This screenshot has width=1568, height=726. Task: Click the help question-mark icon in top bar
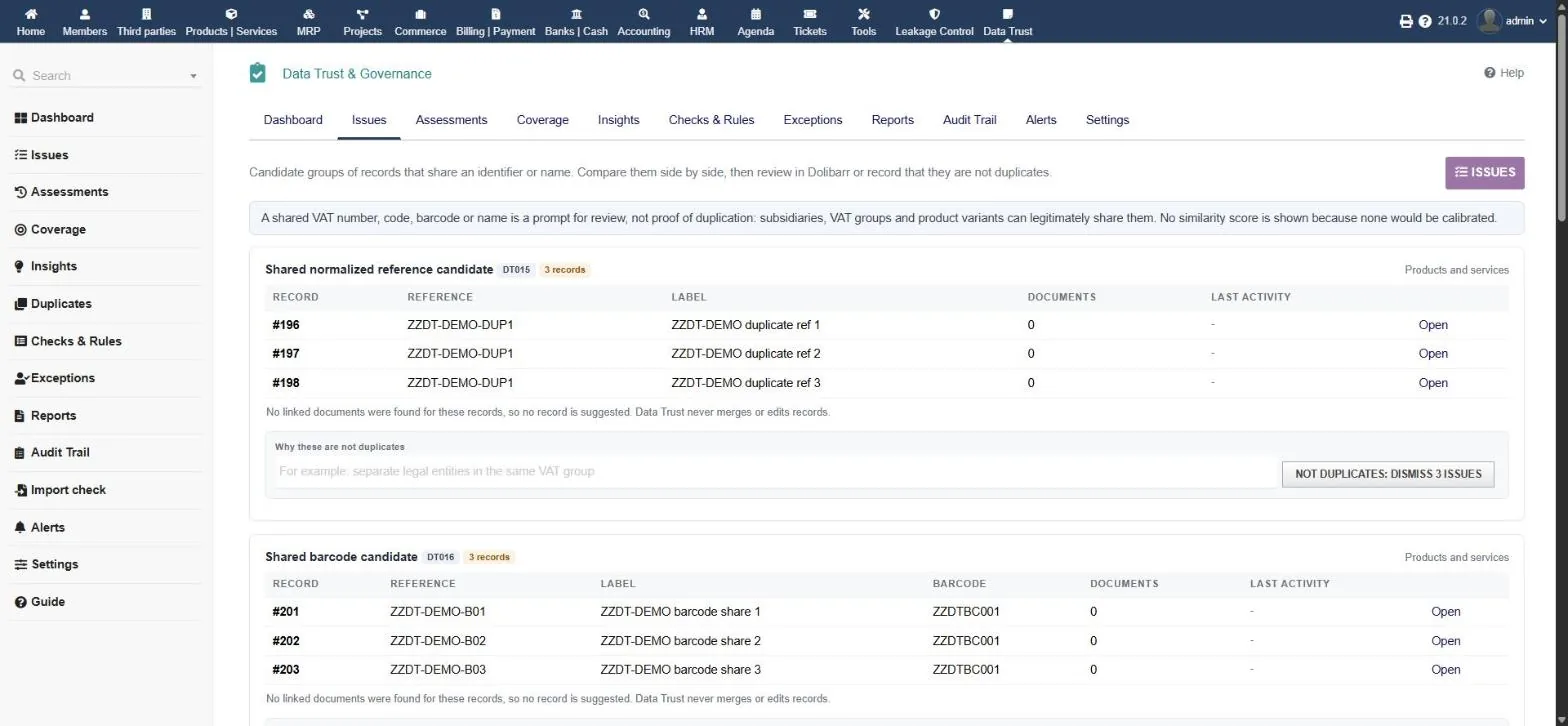pos(1425,21)
